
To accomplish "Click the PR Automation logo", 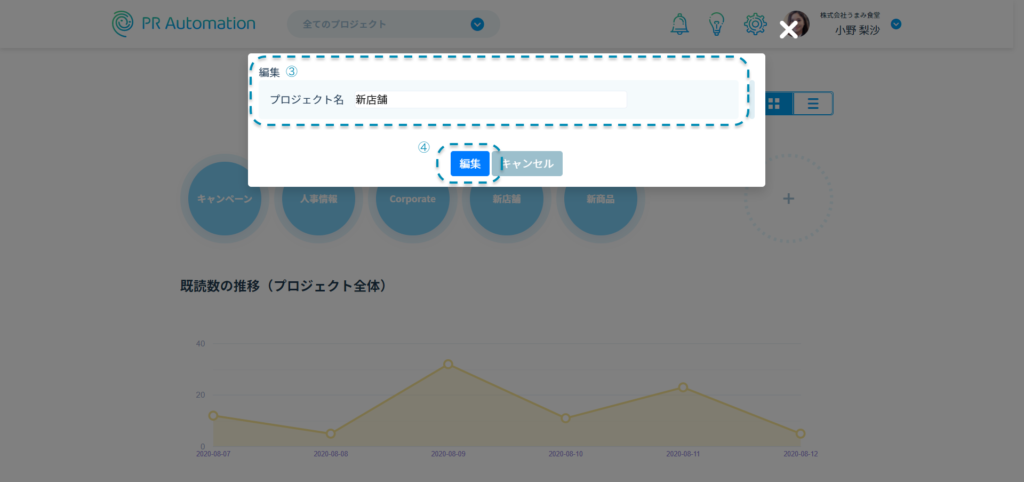I will coord(184,23).
